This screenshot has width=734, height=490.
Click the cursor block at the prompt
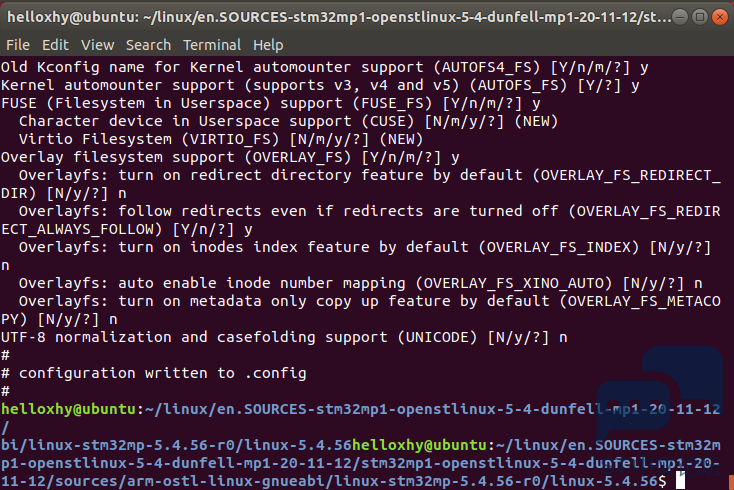click(680, 481)
